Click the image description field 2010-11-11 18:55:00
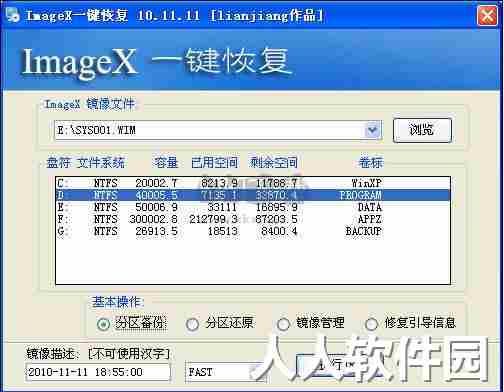The width and height of the screenshot is (504, 392). pos(98,372)
